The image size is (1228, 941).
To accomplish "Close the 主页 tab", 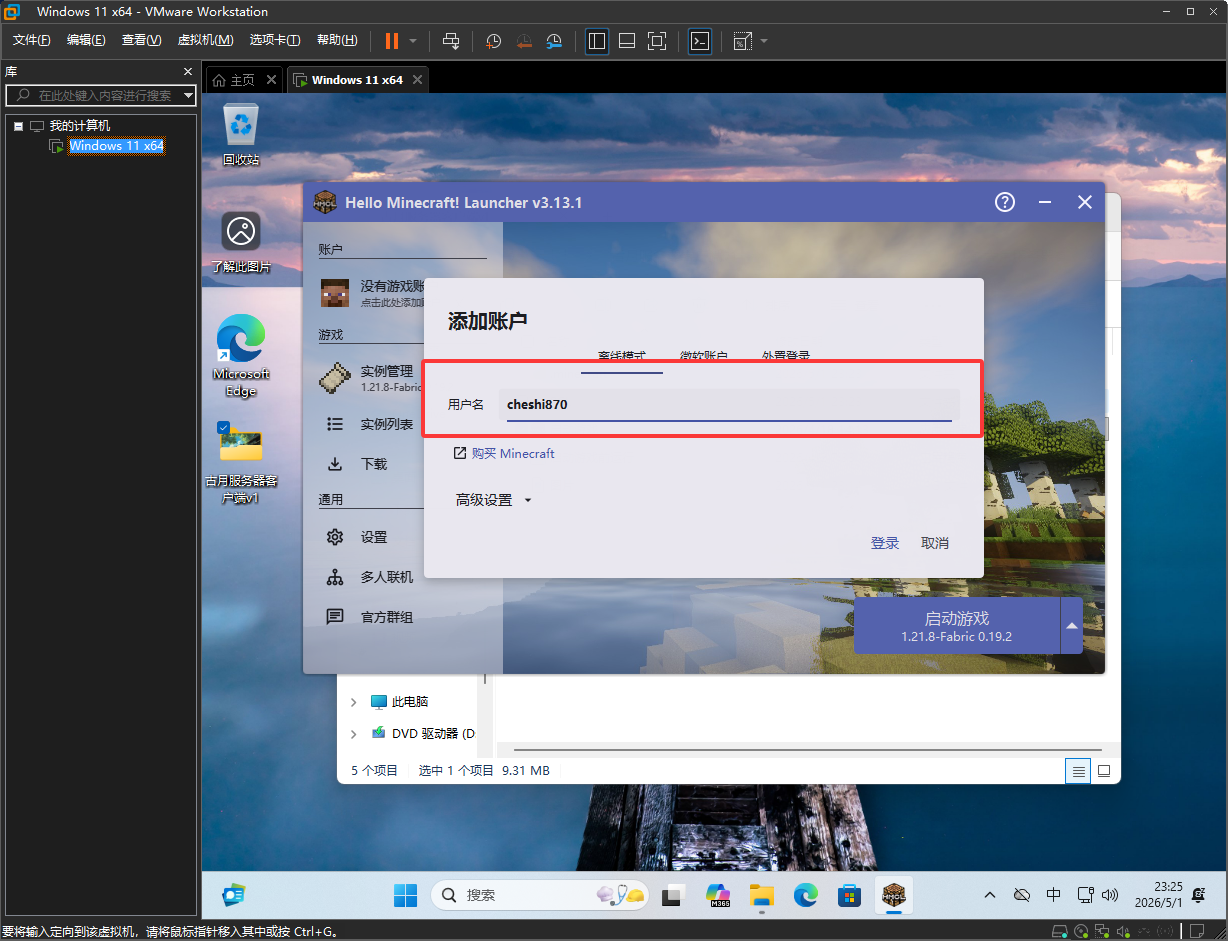I will [x=272, y=80].
